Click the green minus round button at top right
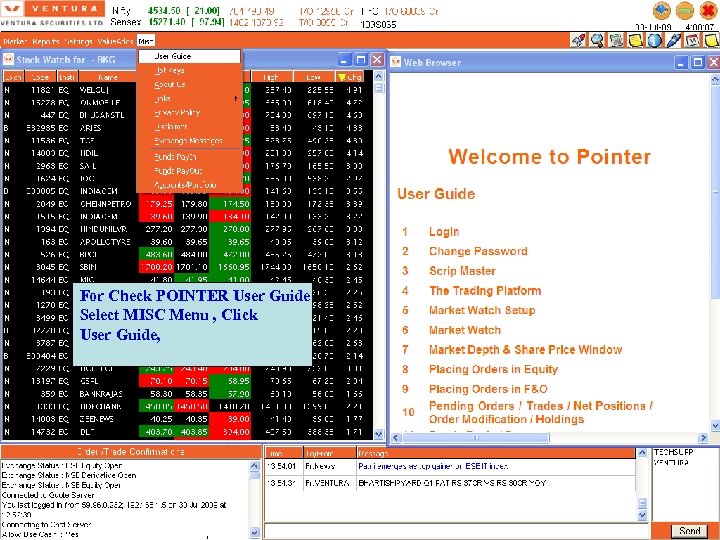720x540 pixels. point(685,10)
